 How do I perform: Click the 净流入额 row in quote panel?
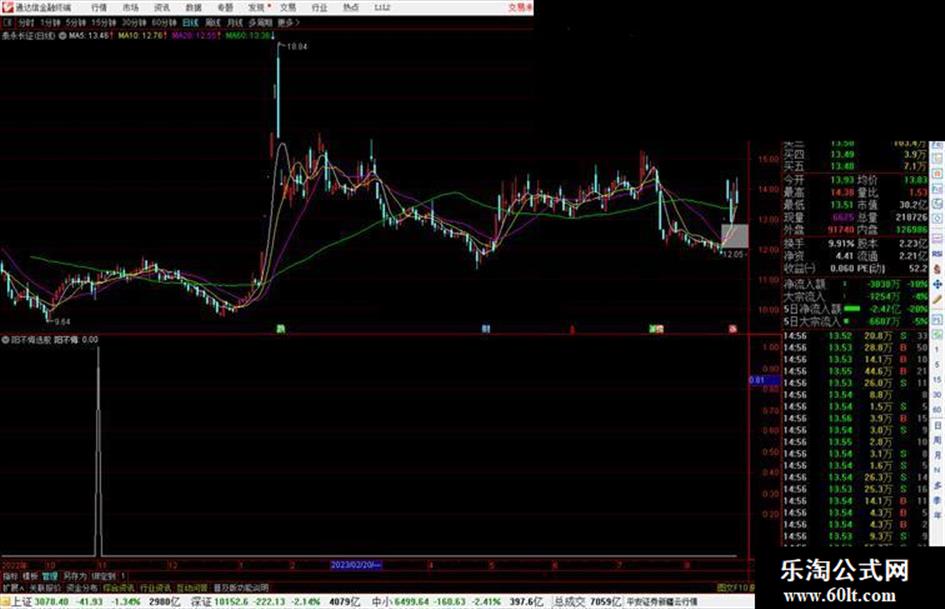856,284
